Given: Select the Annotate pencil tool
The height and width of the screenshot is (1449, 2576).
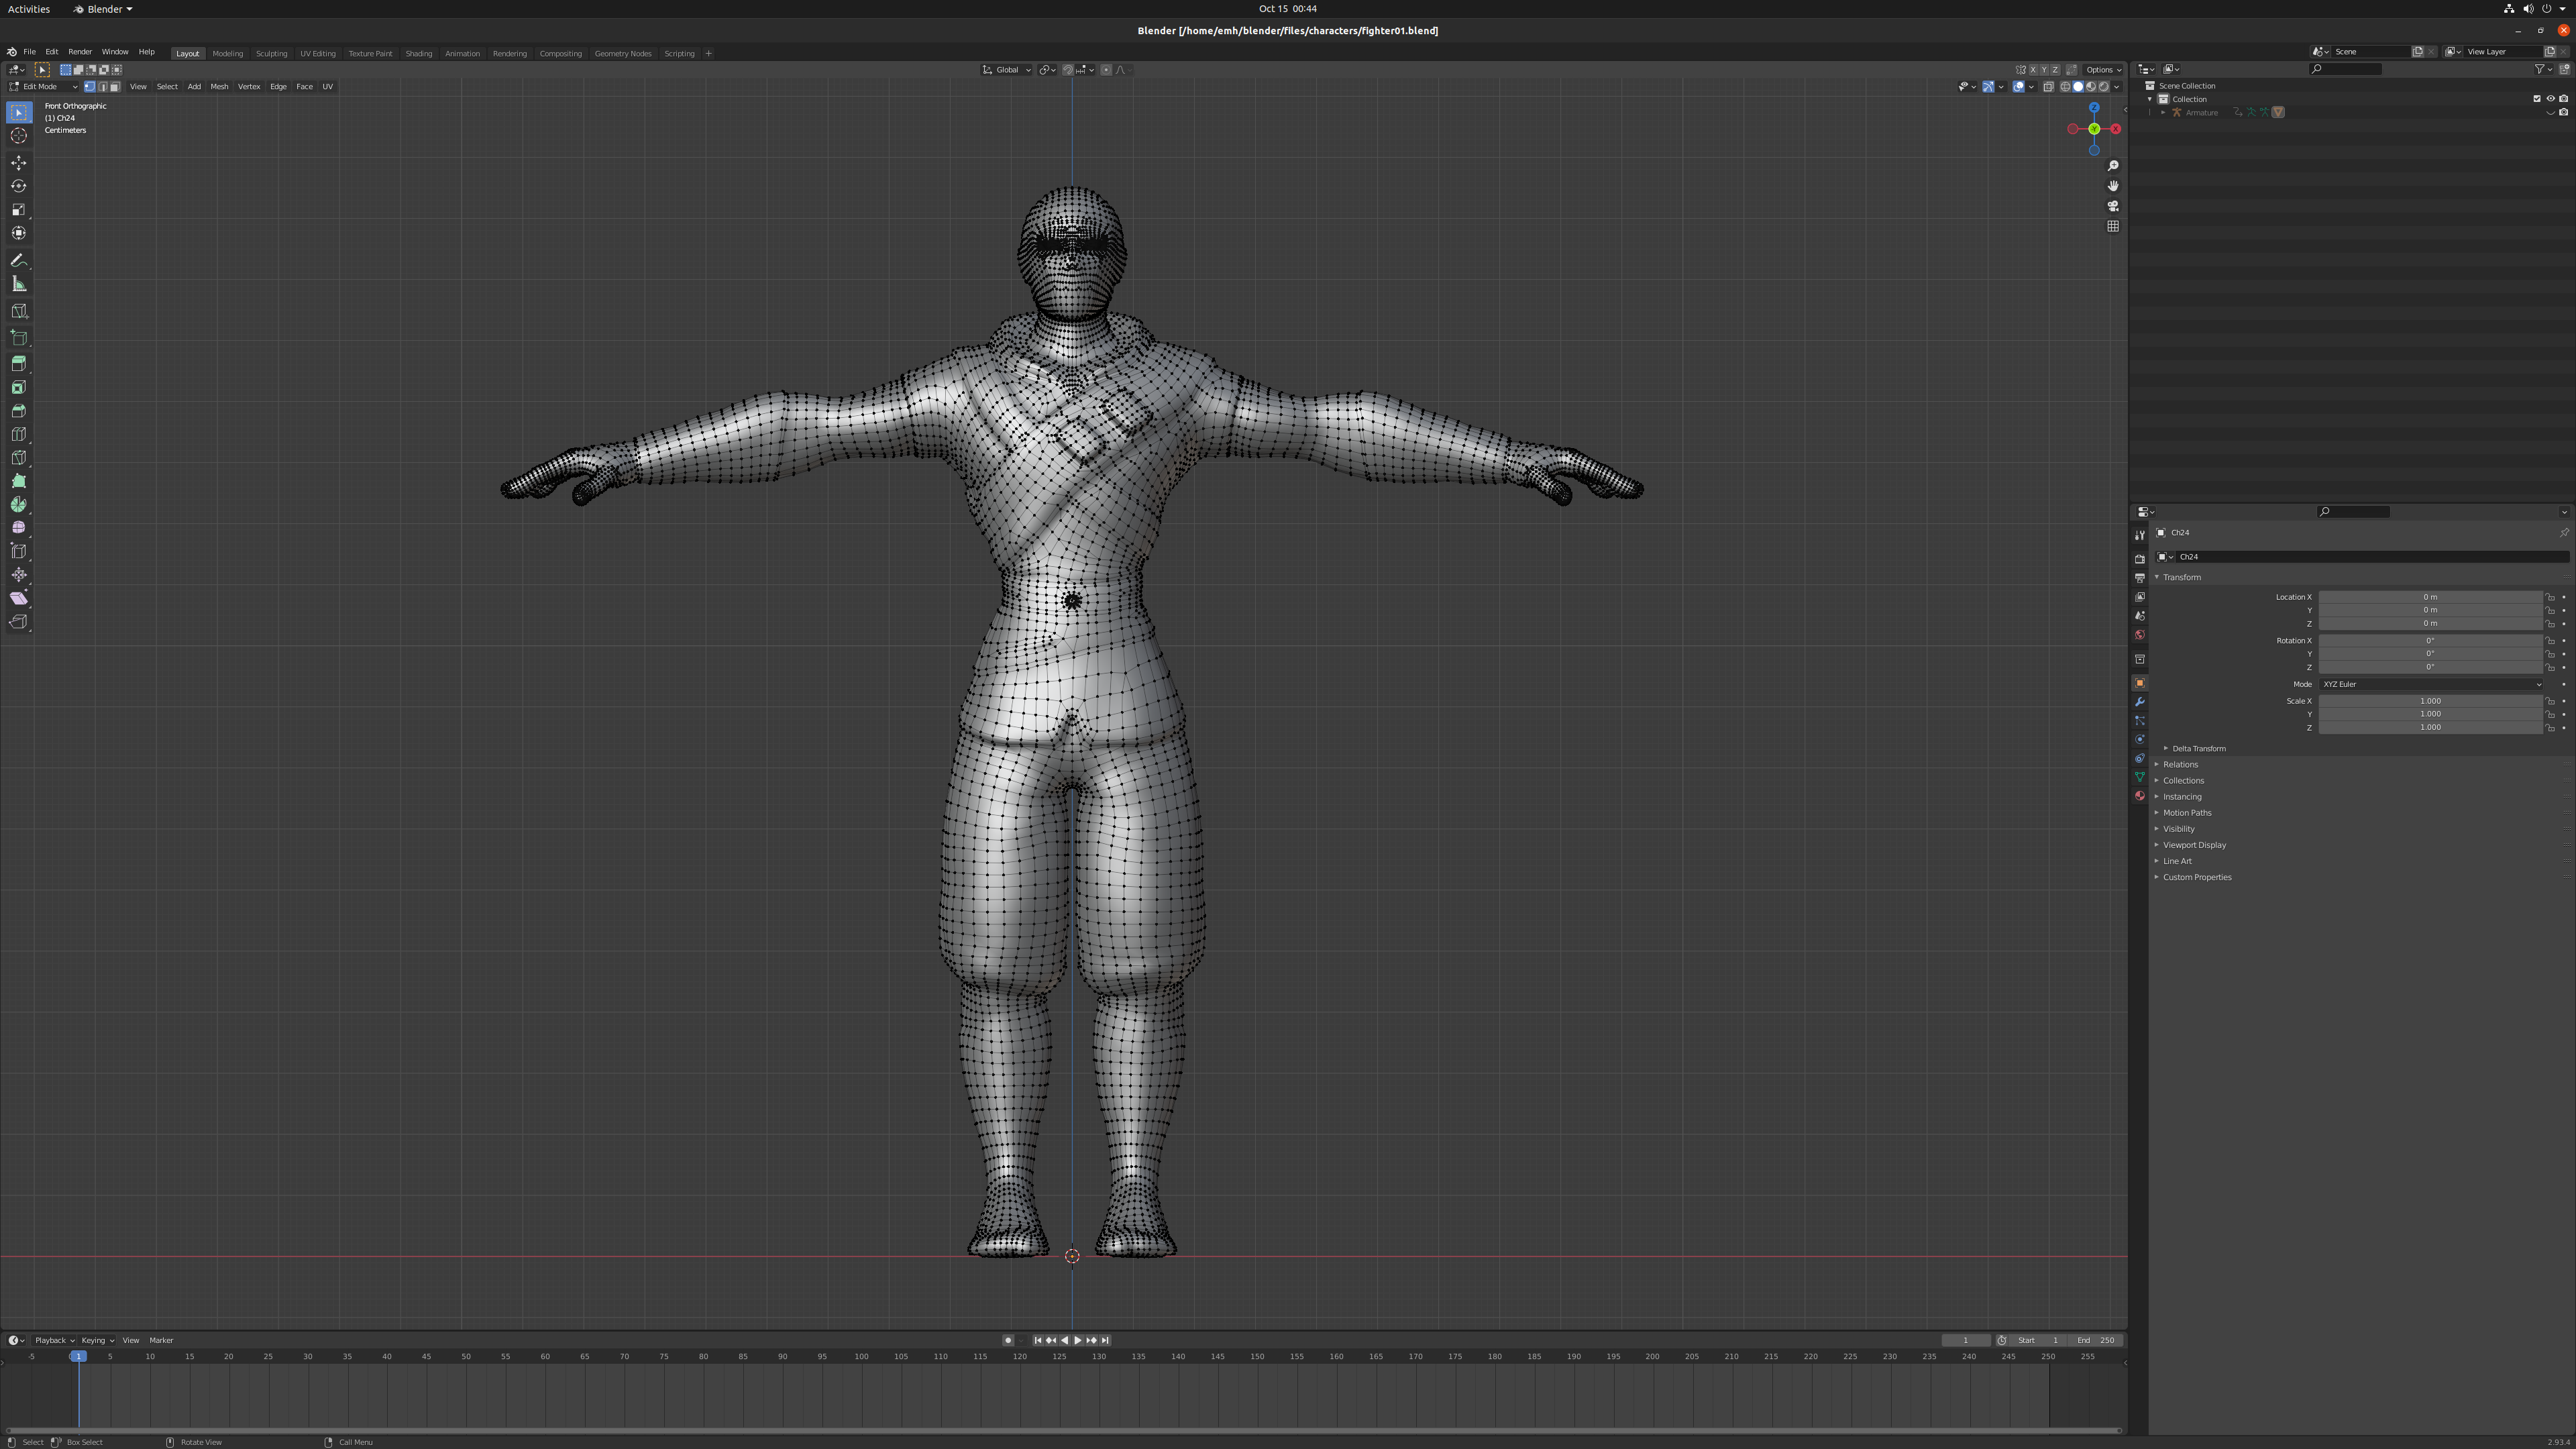Looking at the screenshot, I should coord(19,260).
